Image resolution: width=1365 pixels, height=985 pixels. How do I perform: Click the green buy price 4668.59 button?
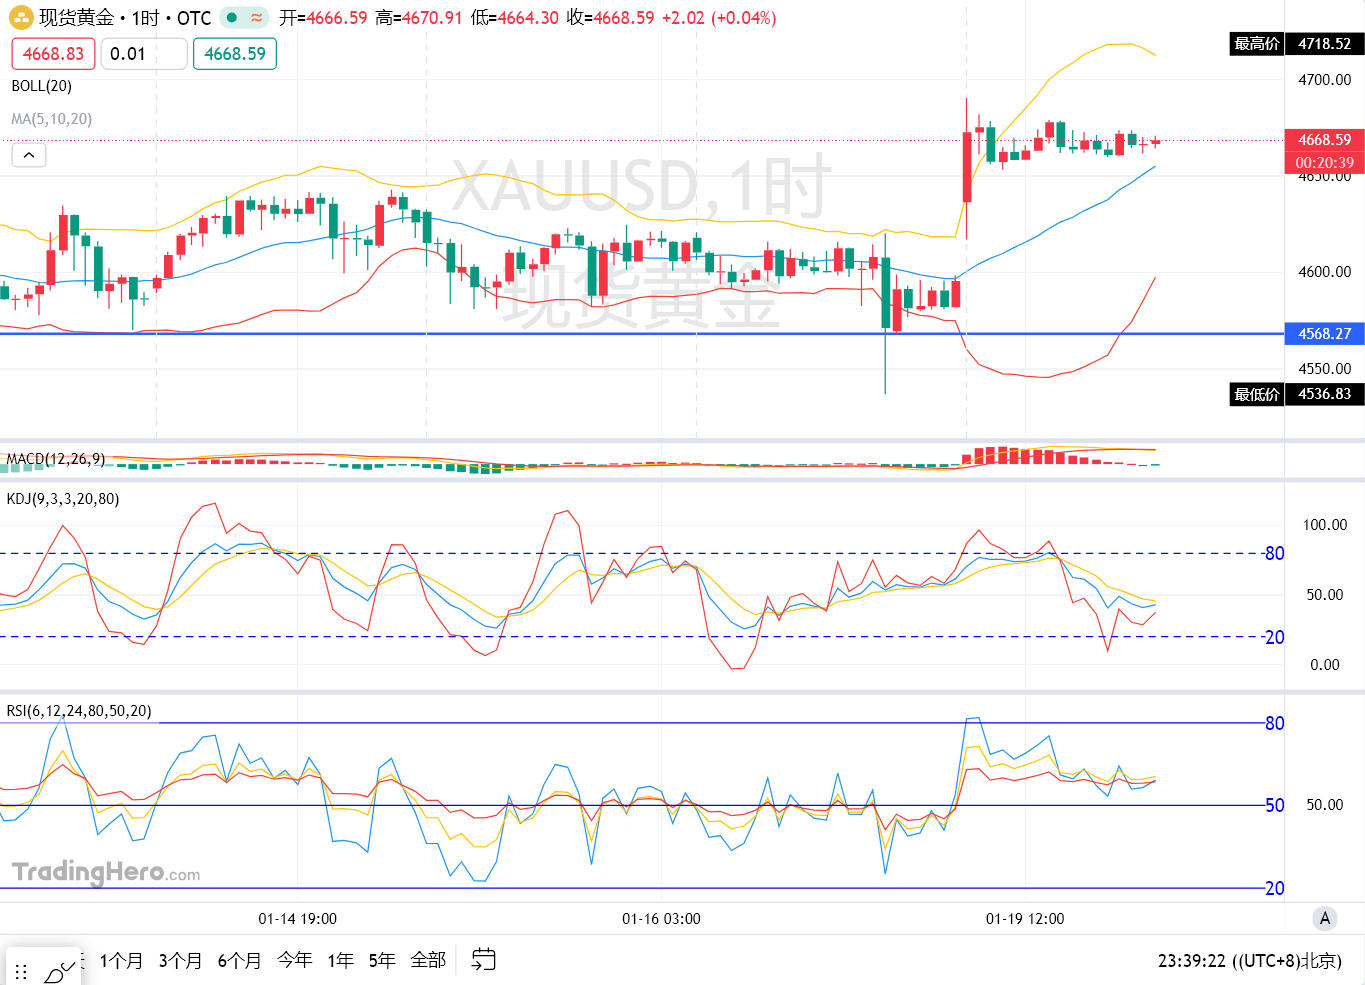click(235, 54)
